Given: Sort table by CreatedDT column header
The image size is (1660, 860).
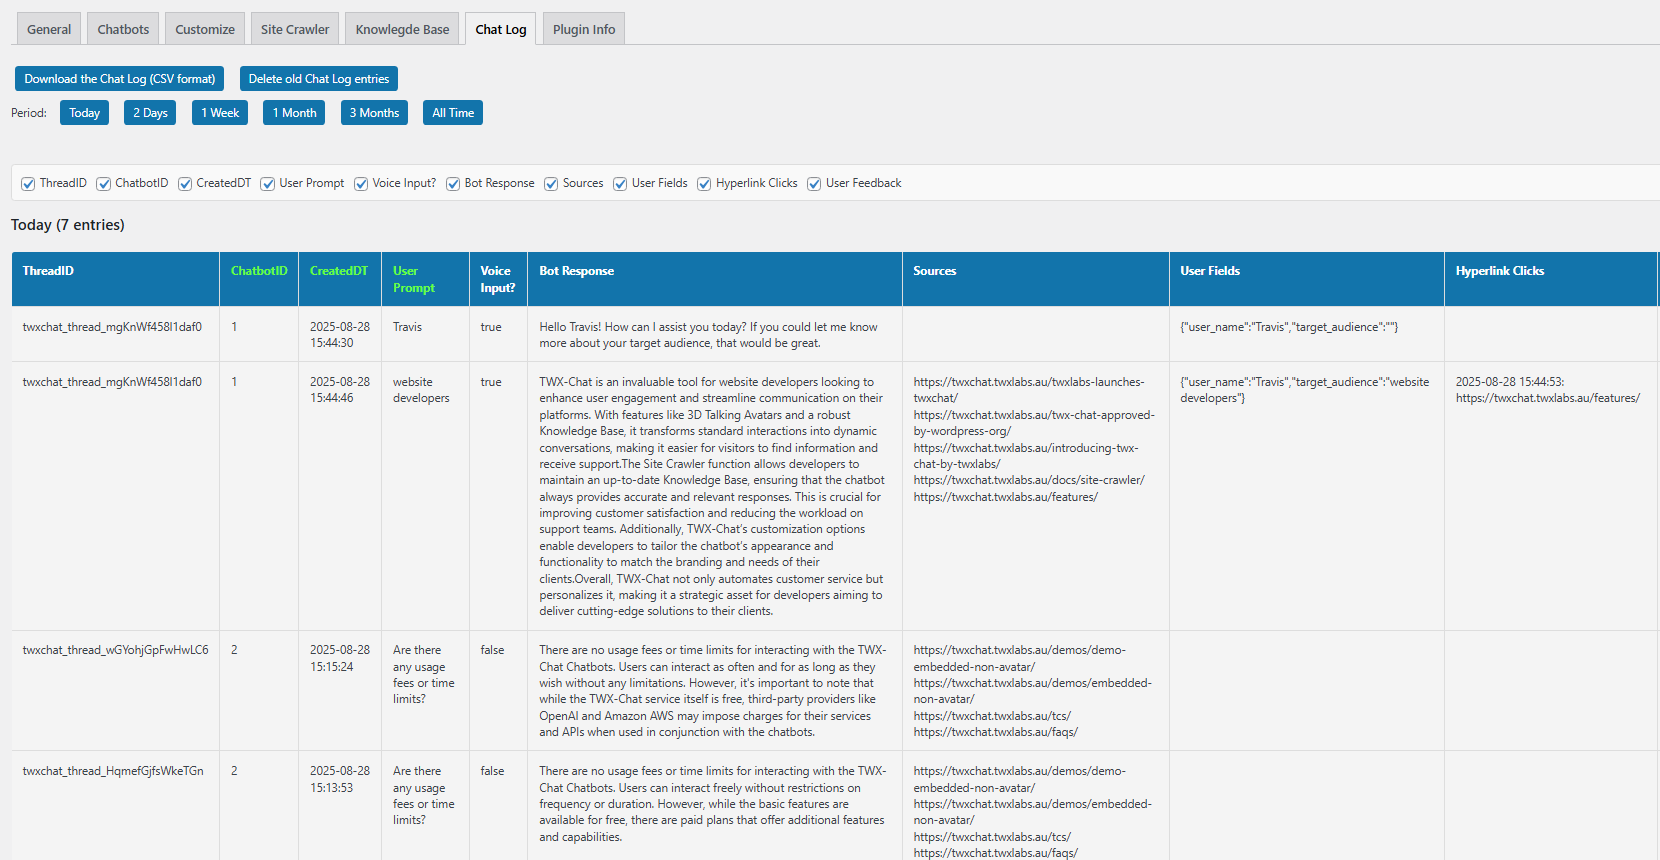Looking at the screenshot, I should click(339, 271).
